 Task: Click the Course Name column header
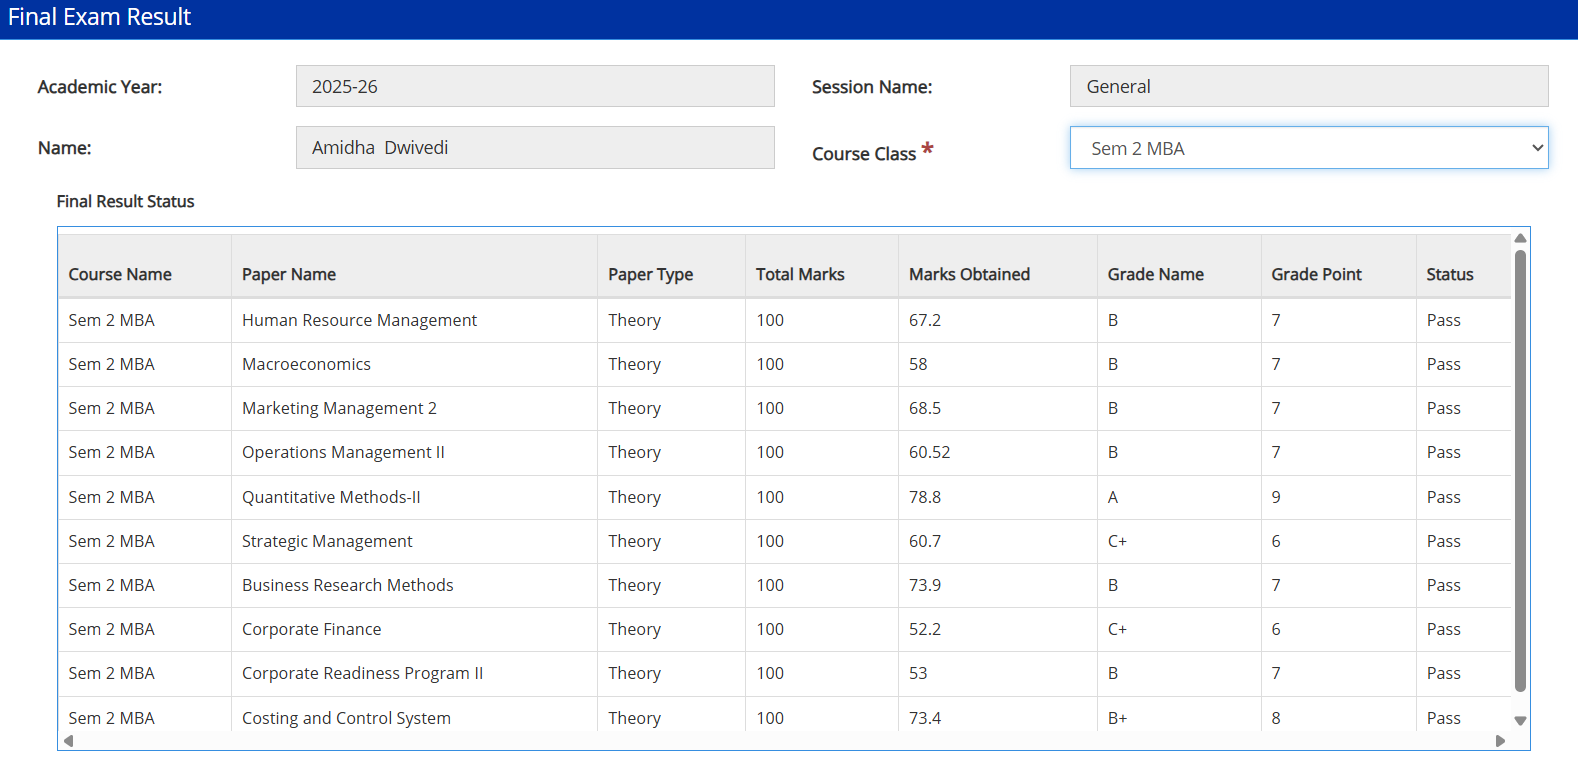(120, 274)
